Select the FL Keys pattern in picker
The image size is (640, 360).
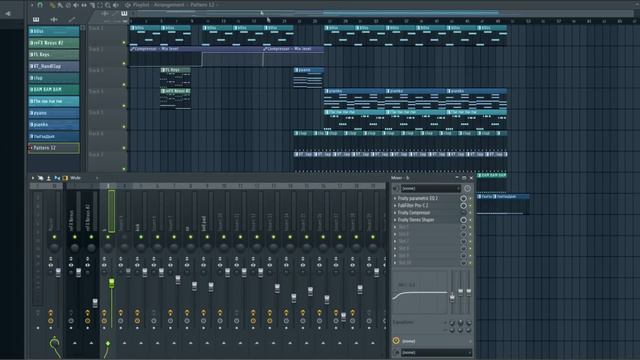coord(54,54)
